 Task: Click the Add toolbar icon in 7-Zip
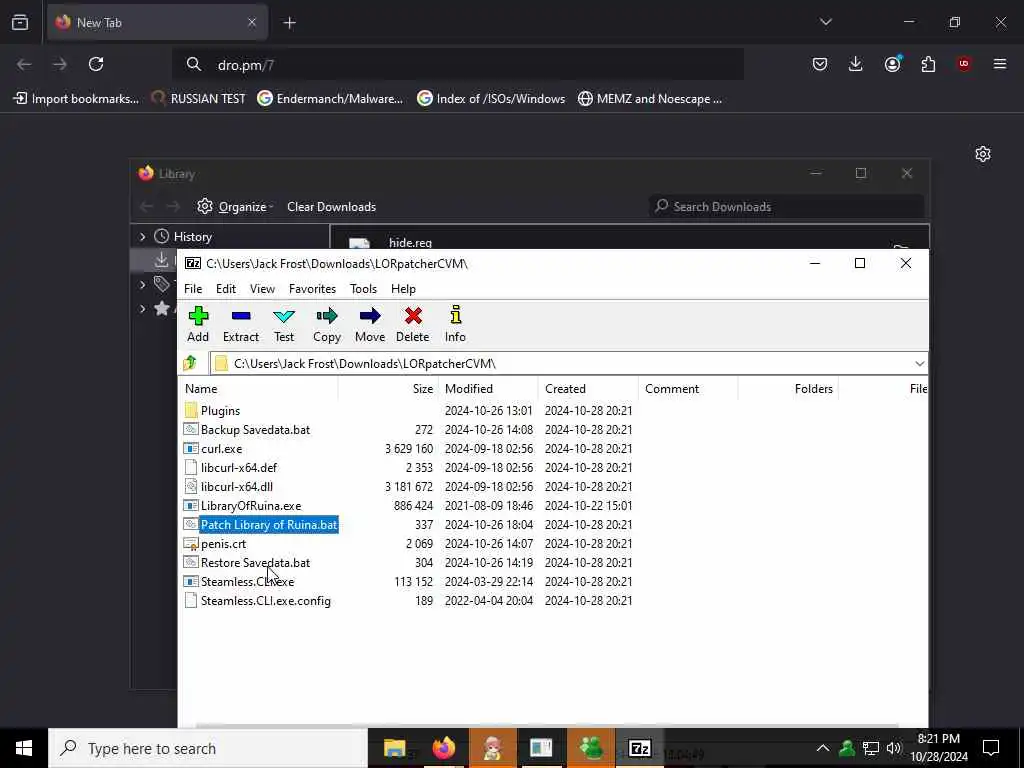click(198, 324)
